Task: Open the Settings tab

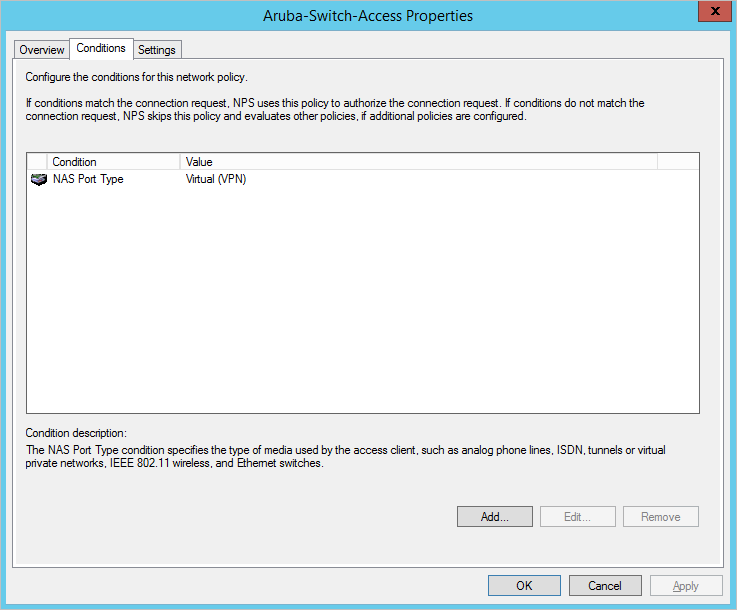Action: click(x=157, y=50)
